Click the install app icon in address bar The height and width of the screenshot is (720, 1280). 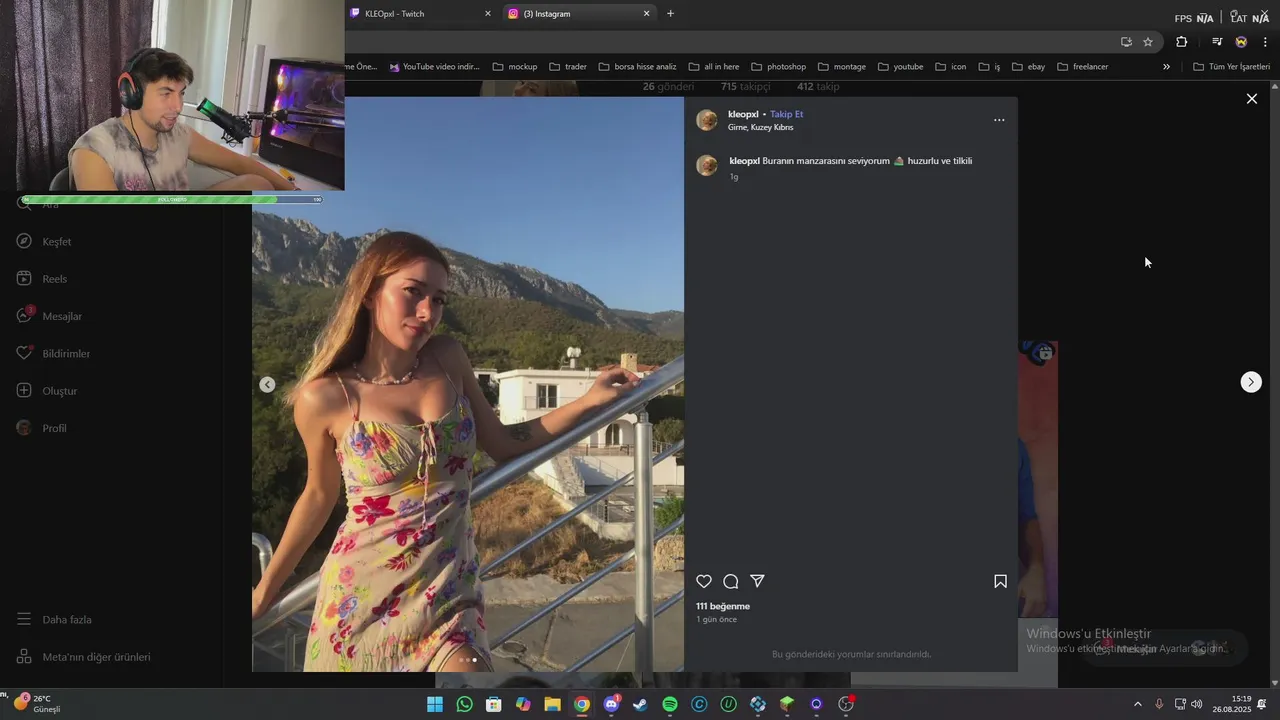[1126, 42]
